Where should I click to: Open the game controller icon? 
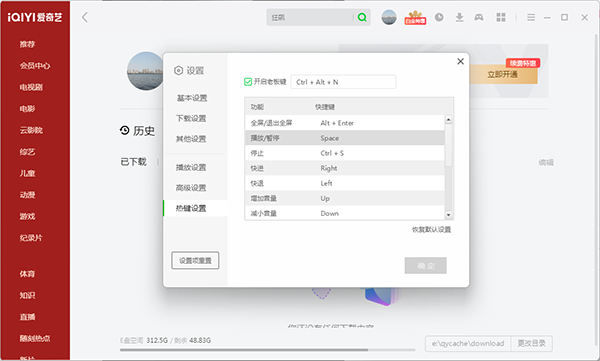(x=479, y=17)
